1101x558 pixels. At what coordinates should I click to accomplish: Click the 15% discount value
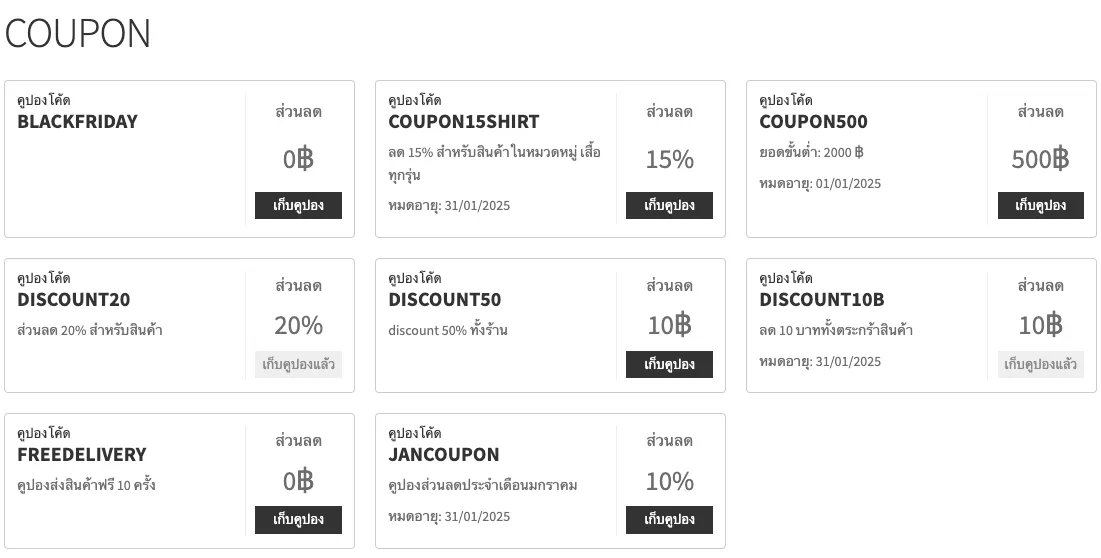coord(669,160)
